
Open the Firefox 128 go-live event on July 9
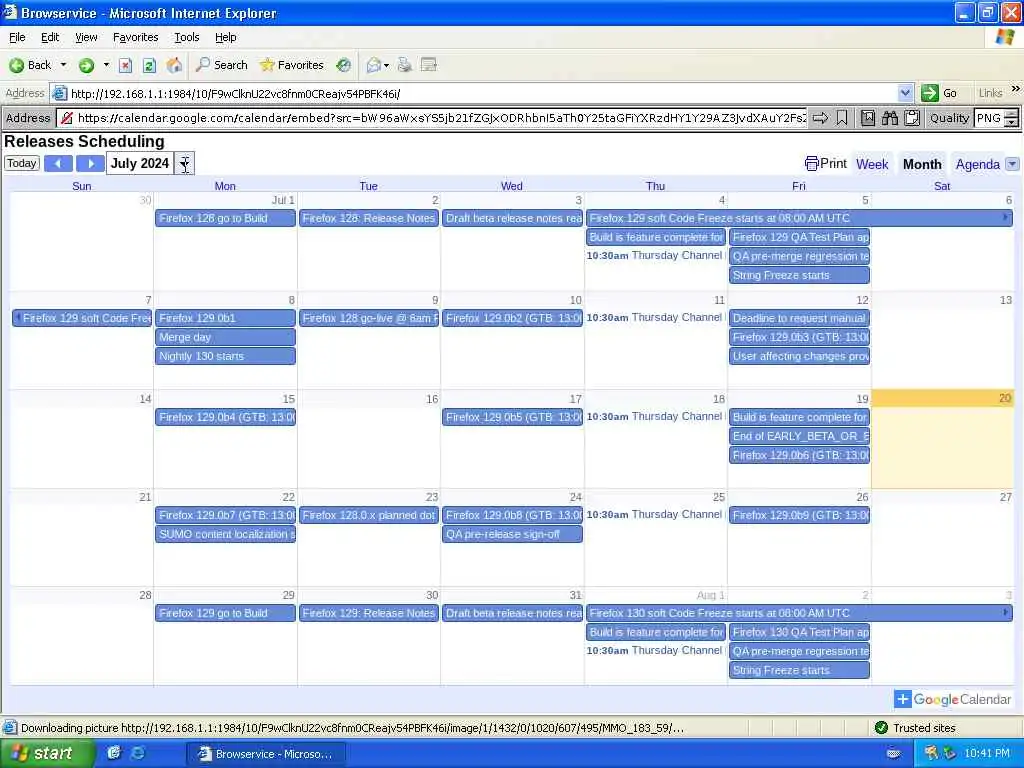[369, 318]
